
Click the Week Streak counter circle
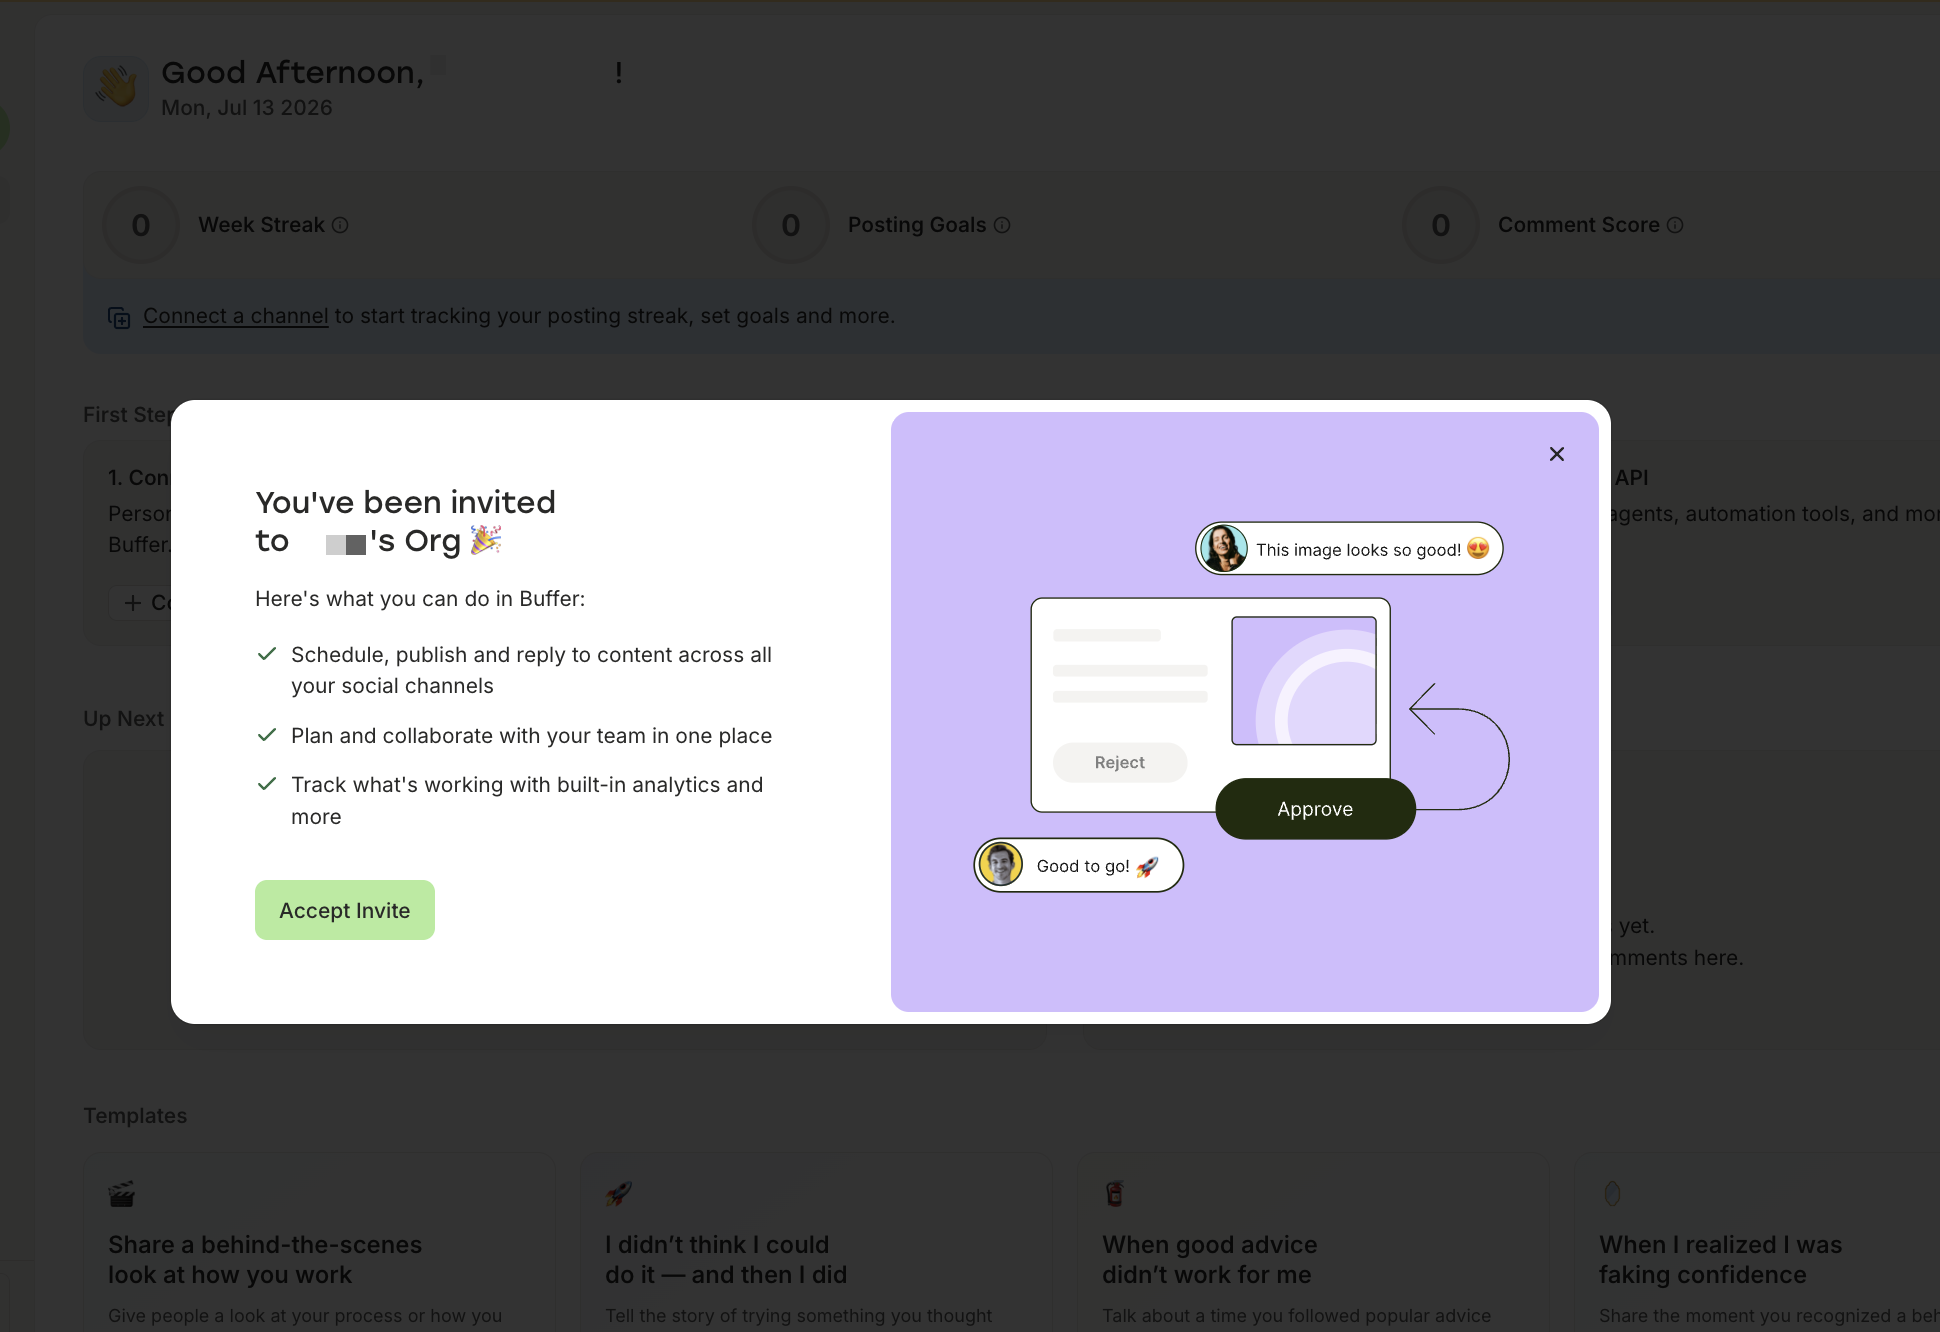click(x=141, y=225)
